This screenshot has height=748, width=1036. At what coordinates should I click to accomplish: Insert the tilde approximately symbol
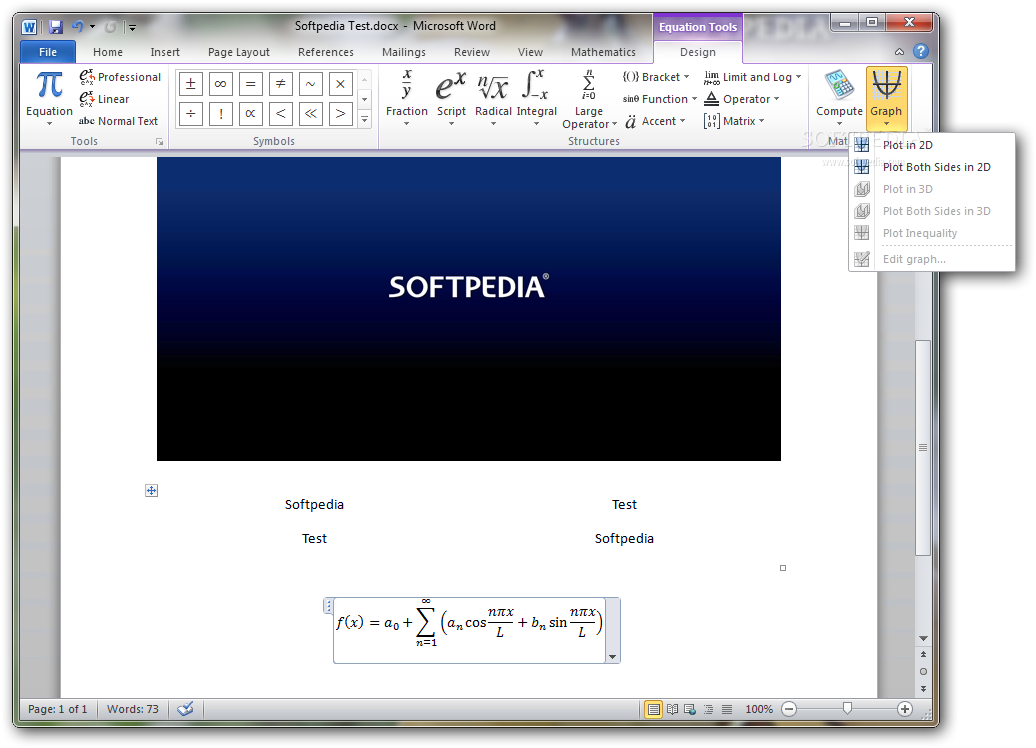311,84
